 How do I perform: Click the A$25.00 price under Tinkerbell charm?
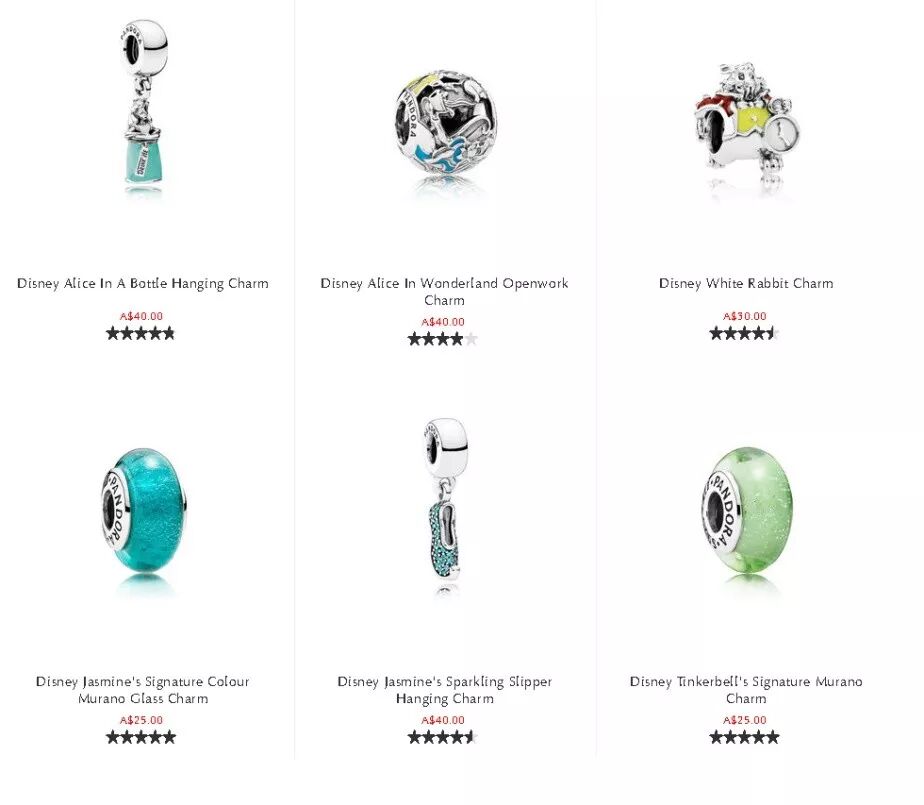745,720
